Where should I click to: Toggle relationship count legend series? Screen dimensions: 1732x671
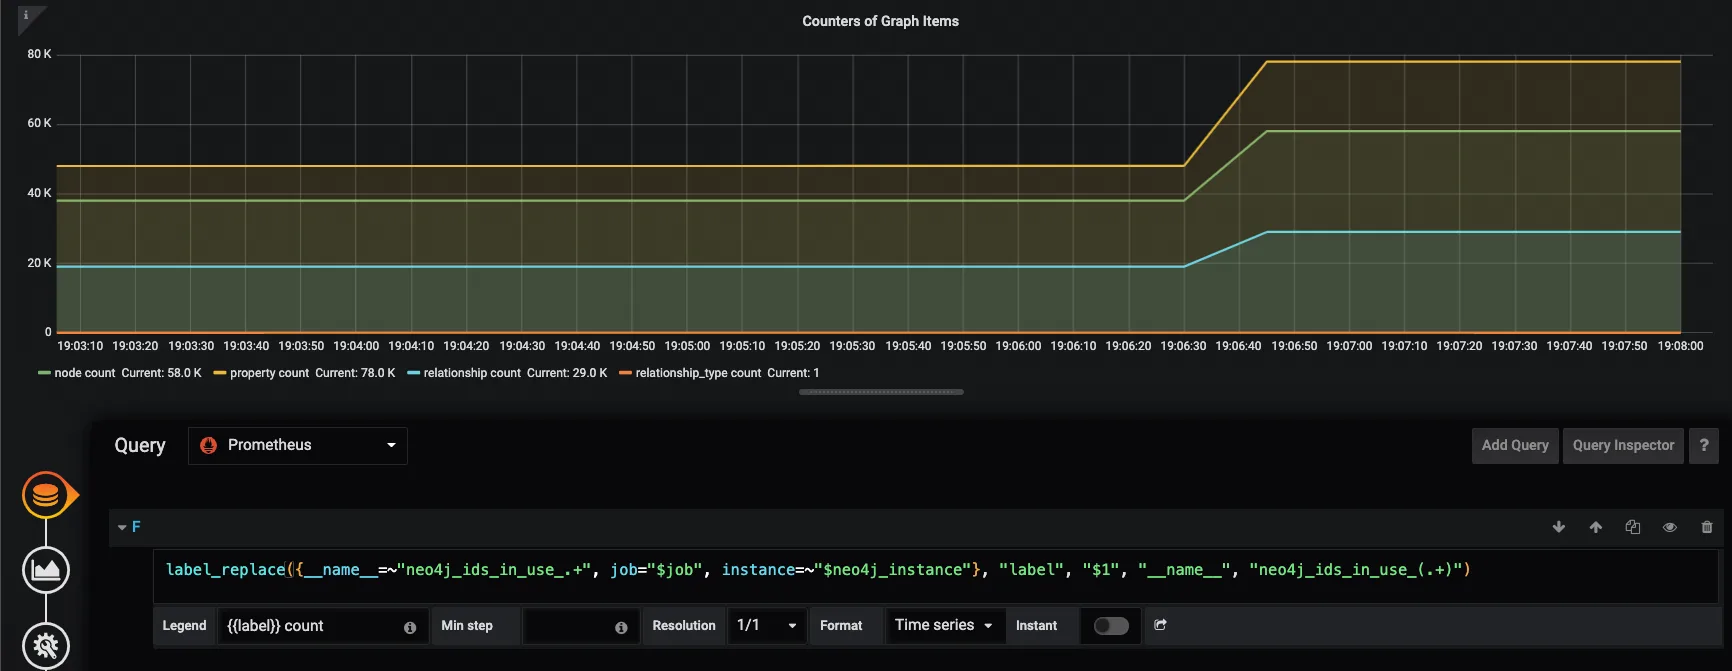click(472, 373)
